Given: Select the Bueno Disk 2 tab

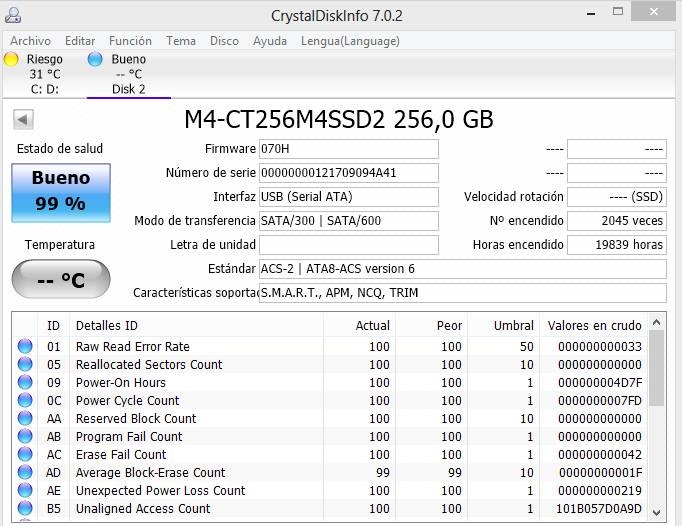Looking at the screenshot, I should coord(128,74).
